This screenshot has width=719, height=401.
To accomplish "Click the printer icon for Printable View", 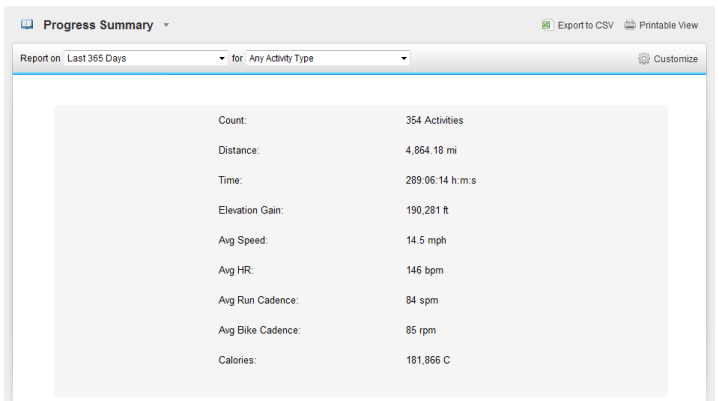I will point(630,25).
